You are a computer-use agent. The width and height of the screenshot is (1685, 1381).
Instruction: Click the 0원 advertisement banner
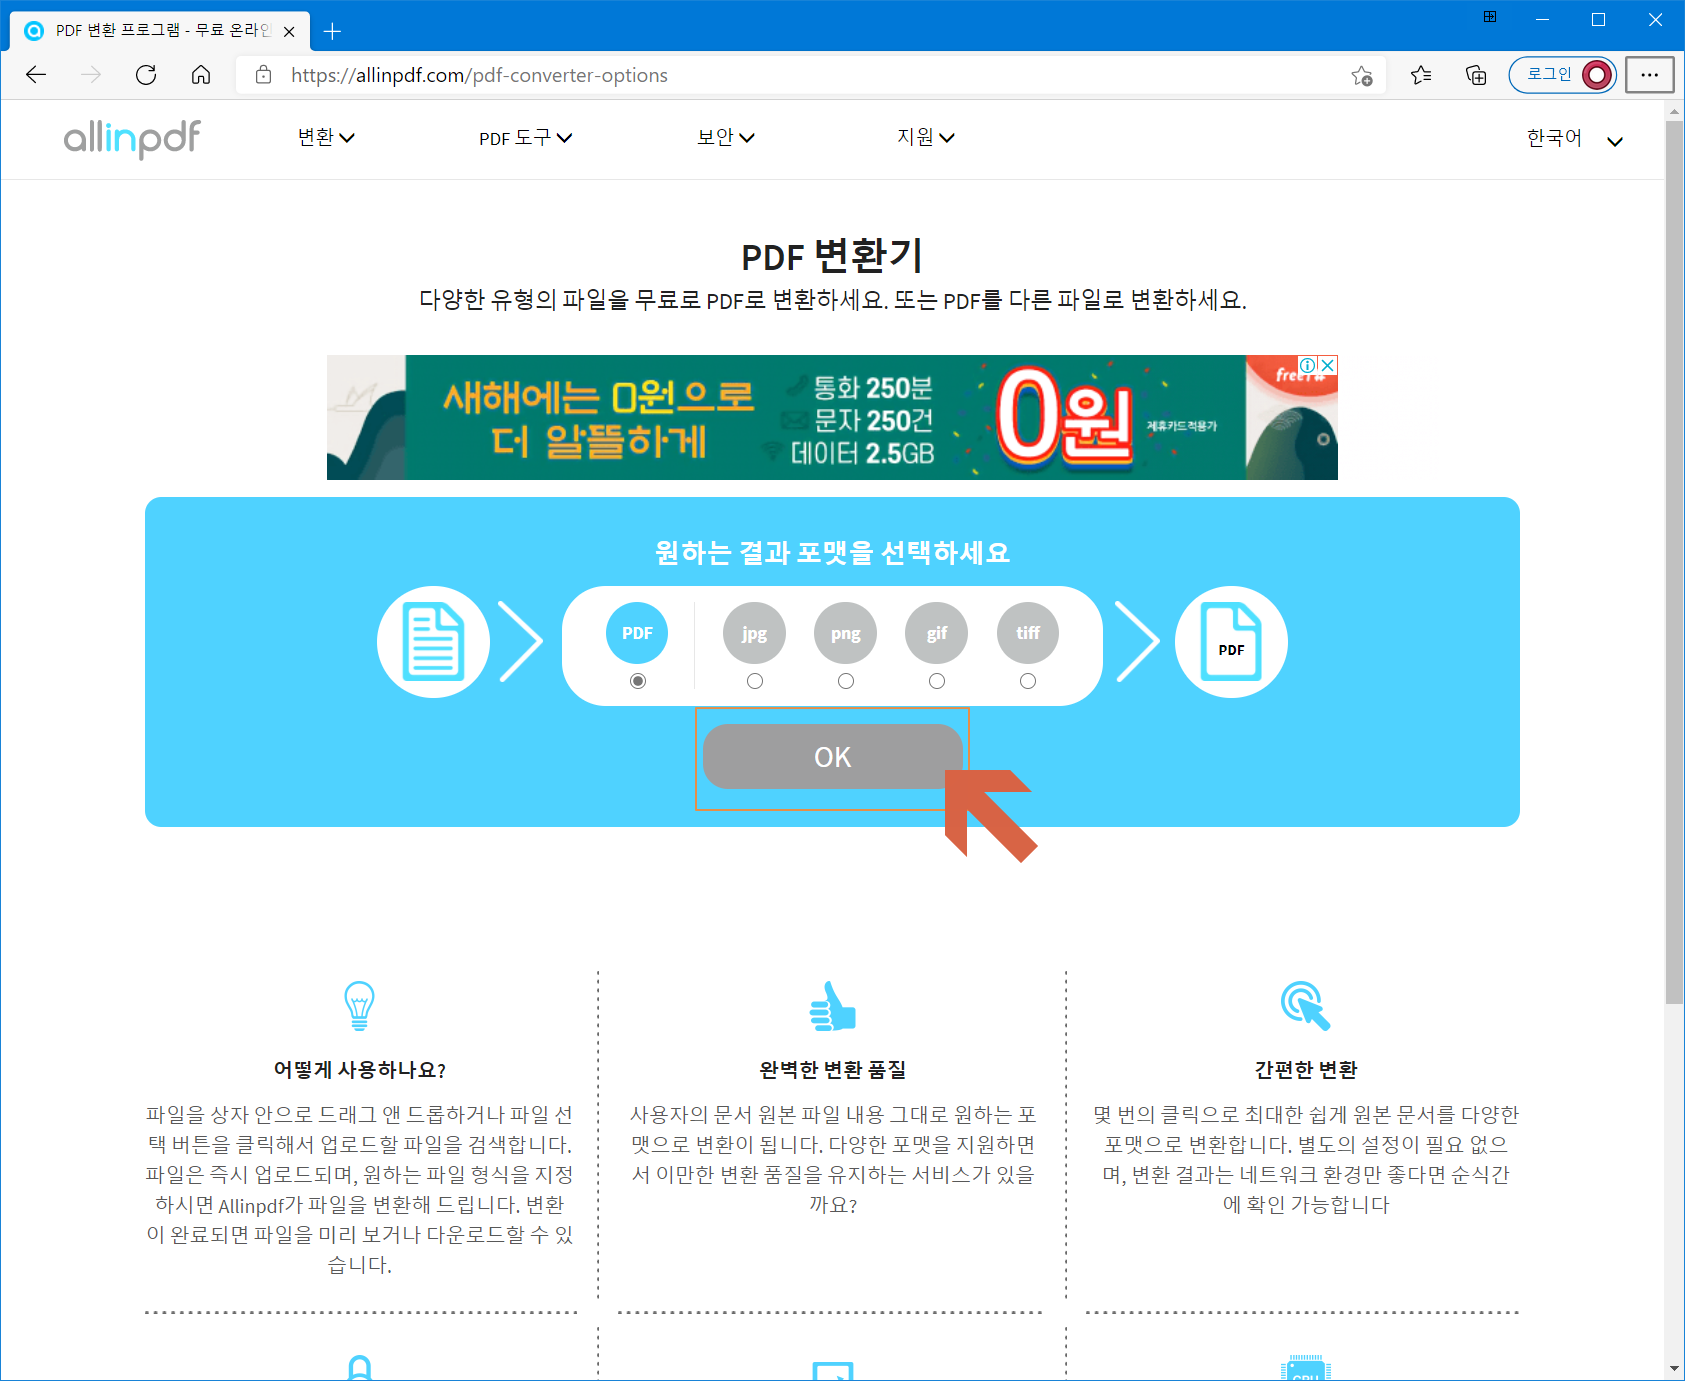coord(832,417)
